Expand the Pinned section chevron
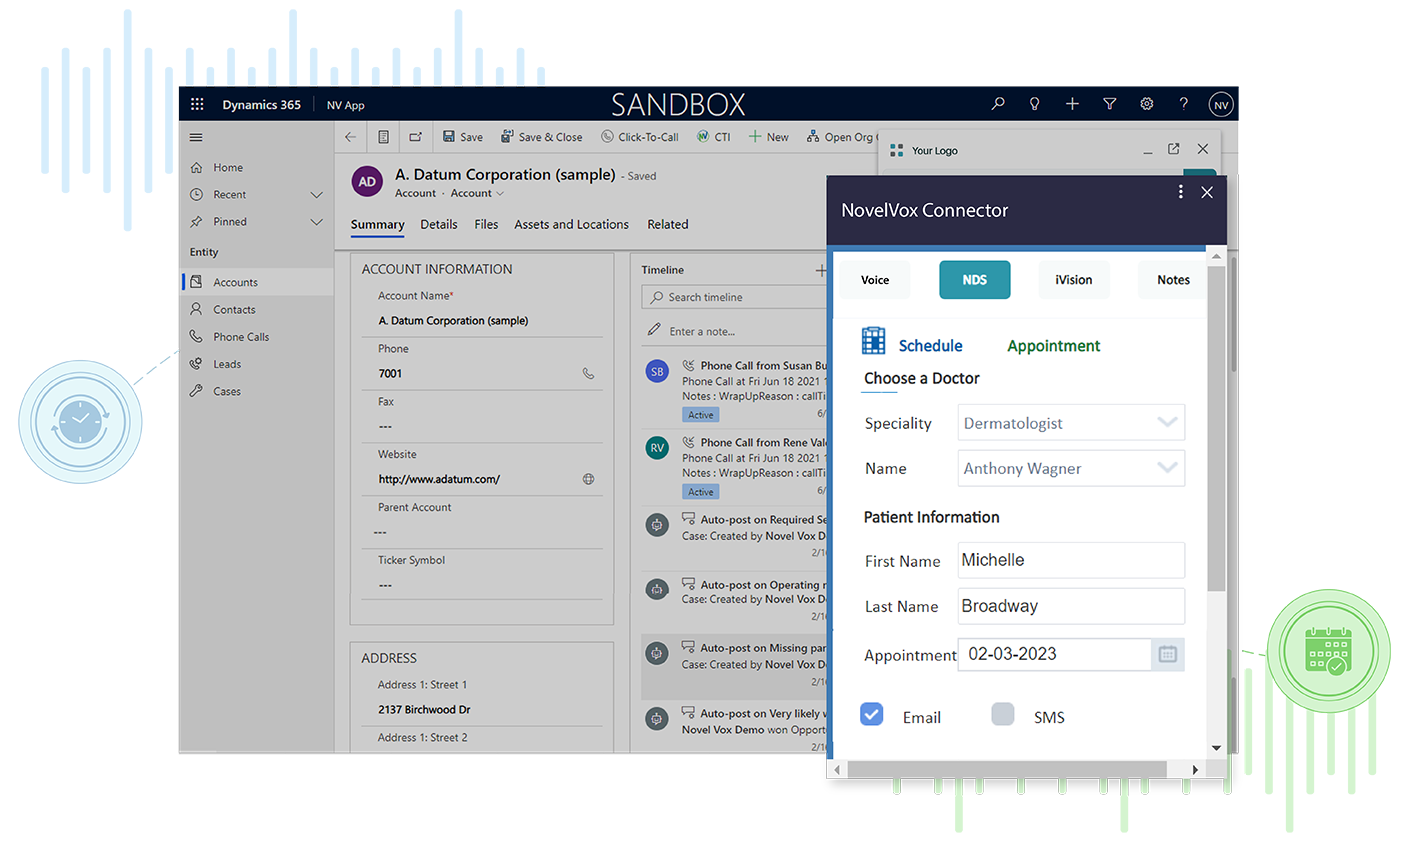The width and height of the screenshot is (1417, 842). (317, 222)
